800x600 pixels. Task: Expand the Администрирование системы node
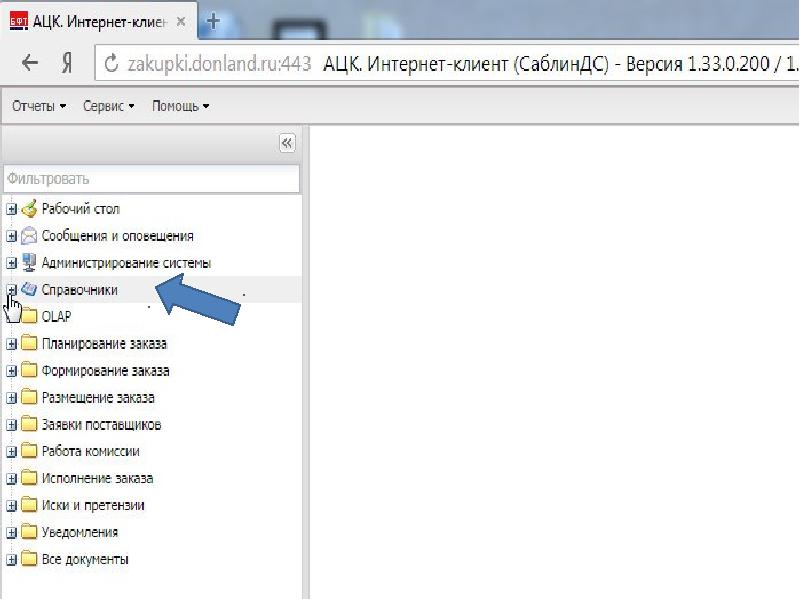(11, 263)
